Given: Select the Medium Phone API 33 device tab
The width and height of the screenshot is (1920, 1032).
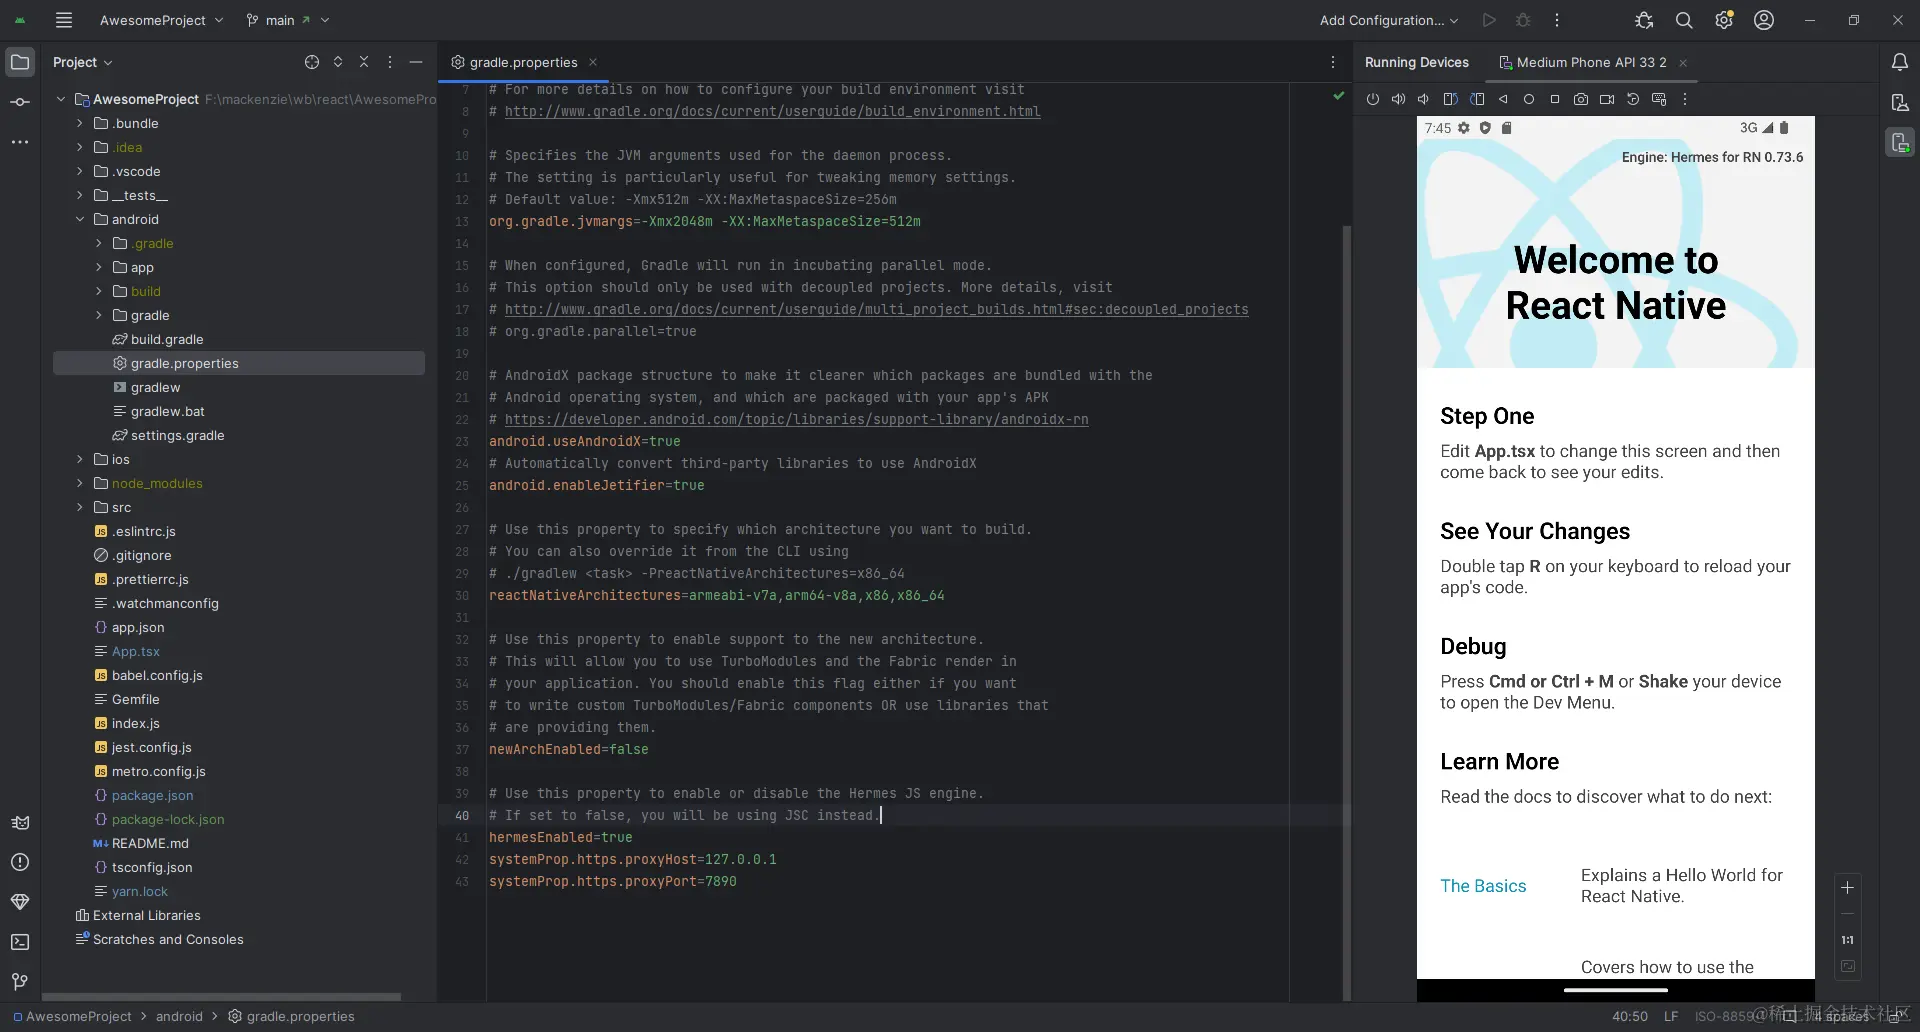Looking at the screenshot, I should coord(1590,62).
